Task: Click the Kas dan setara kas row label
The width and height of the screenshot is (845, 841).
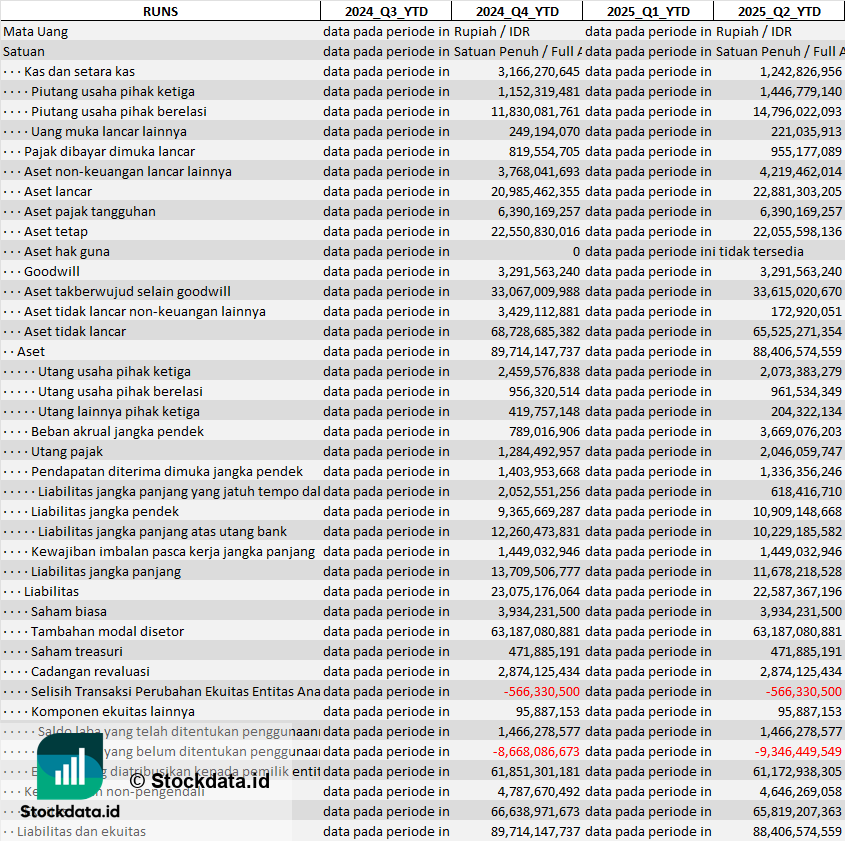Action: (79, 71)
